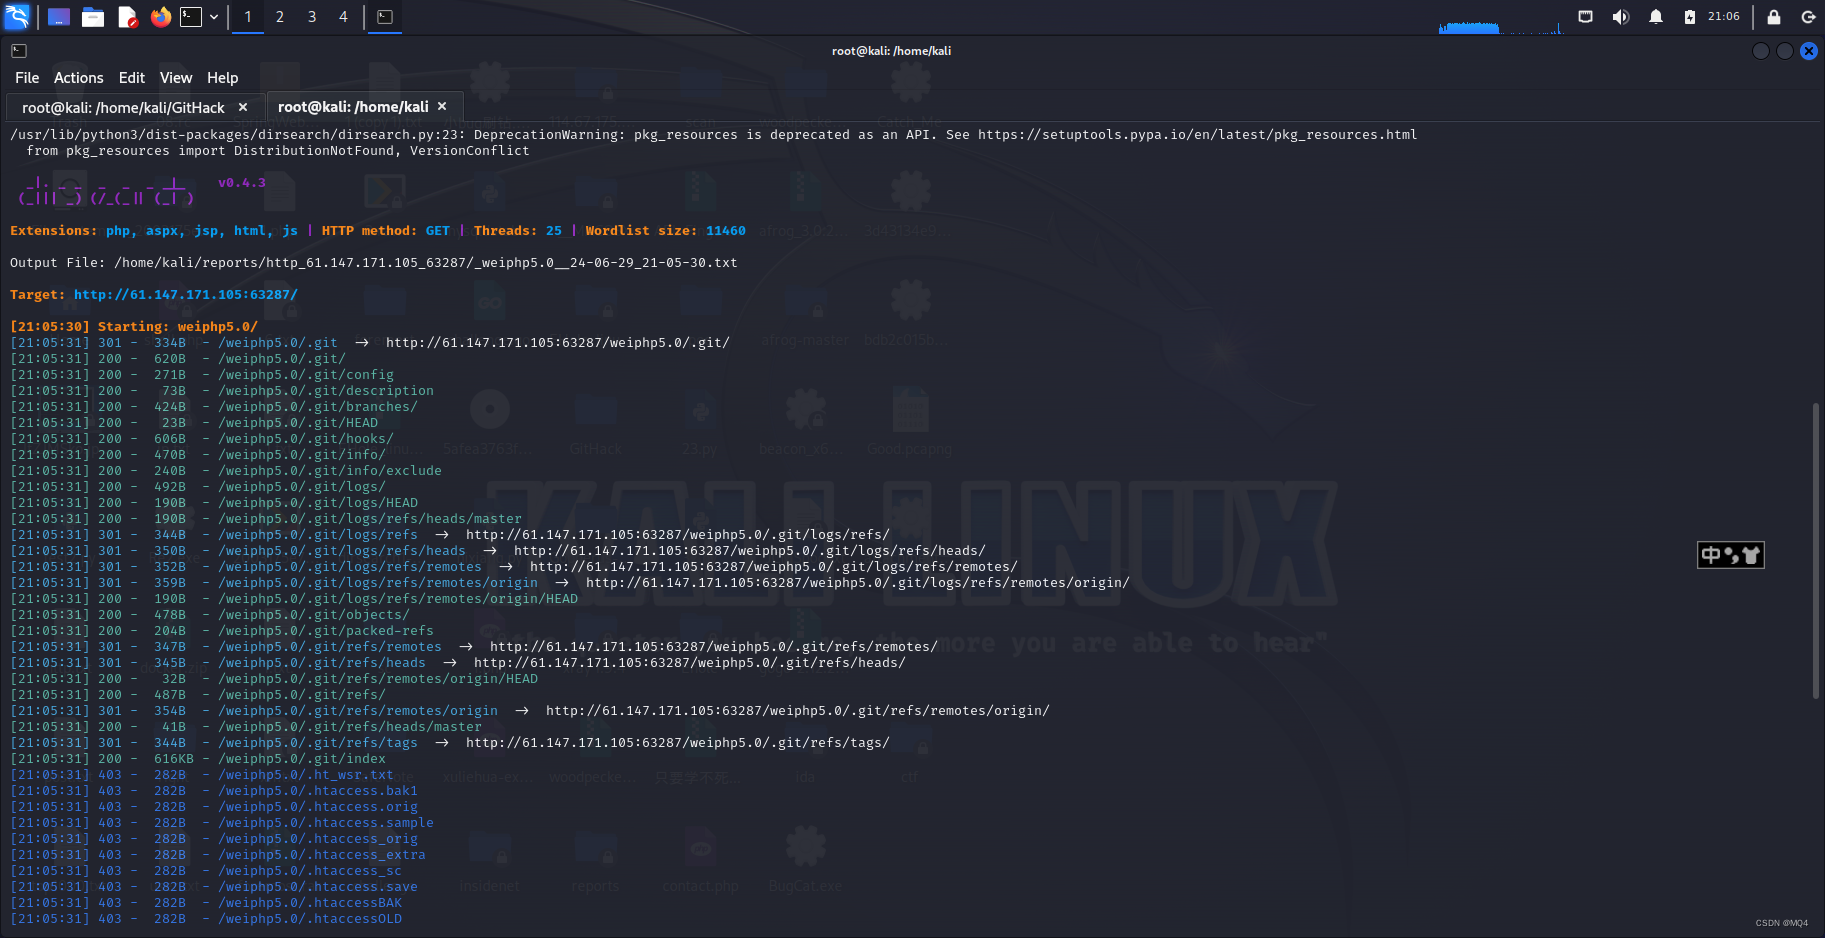Screen dimensions: 1825x938
Task: Open the notification bell icon
Action: pos(1657,16)
